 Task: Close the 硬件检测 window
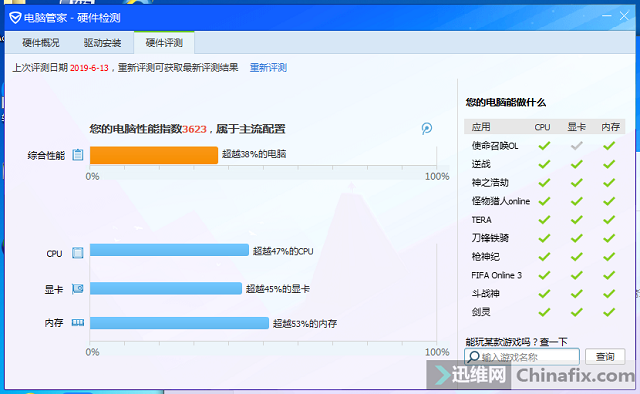pos(624,16)
